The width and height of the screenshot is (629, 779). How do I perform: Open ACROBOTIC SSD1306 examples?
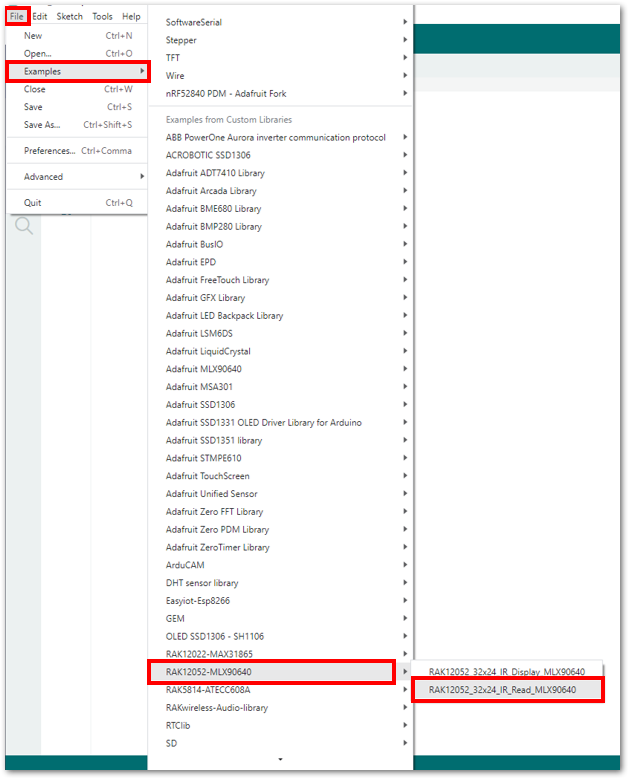click(281, 156)
